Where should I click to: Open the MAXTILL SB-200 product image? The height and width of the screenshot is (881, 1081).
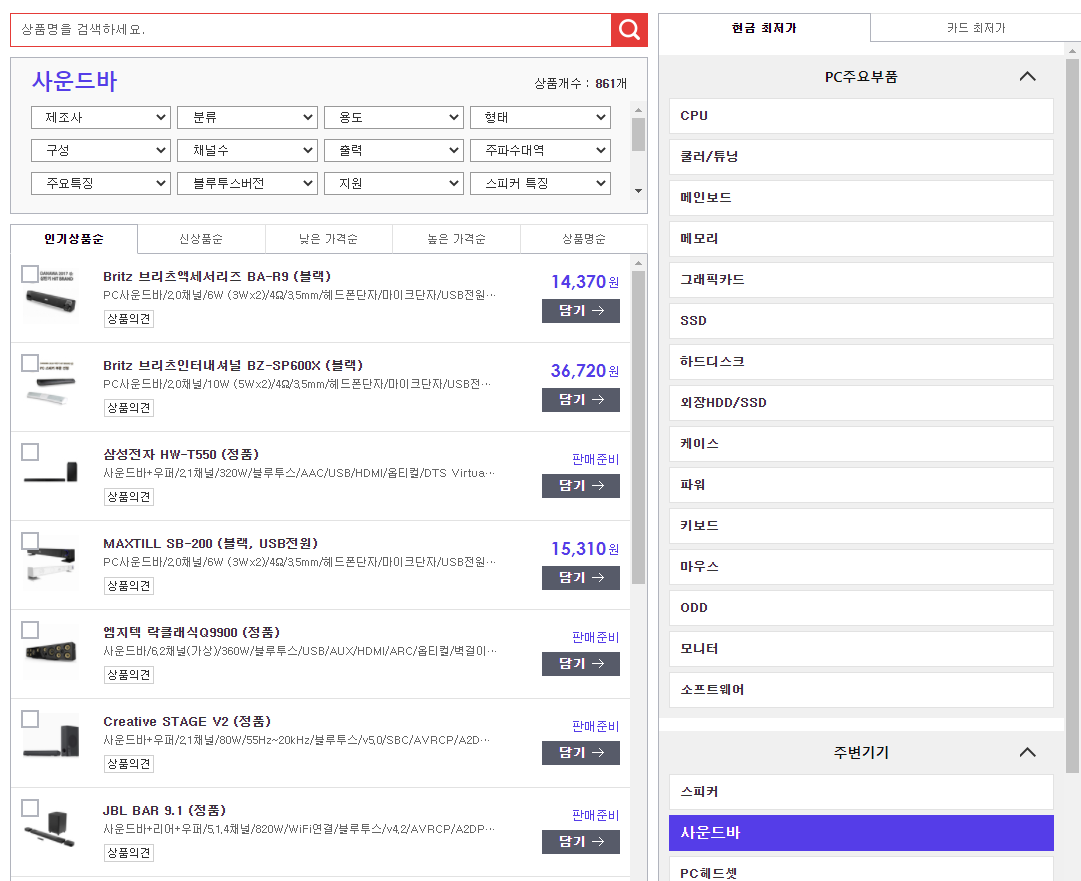click(50, 563)
